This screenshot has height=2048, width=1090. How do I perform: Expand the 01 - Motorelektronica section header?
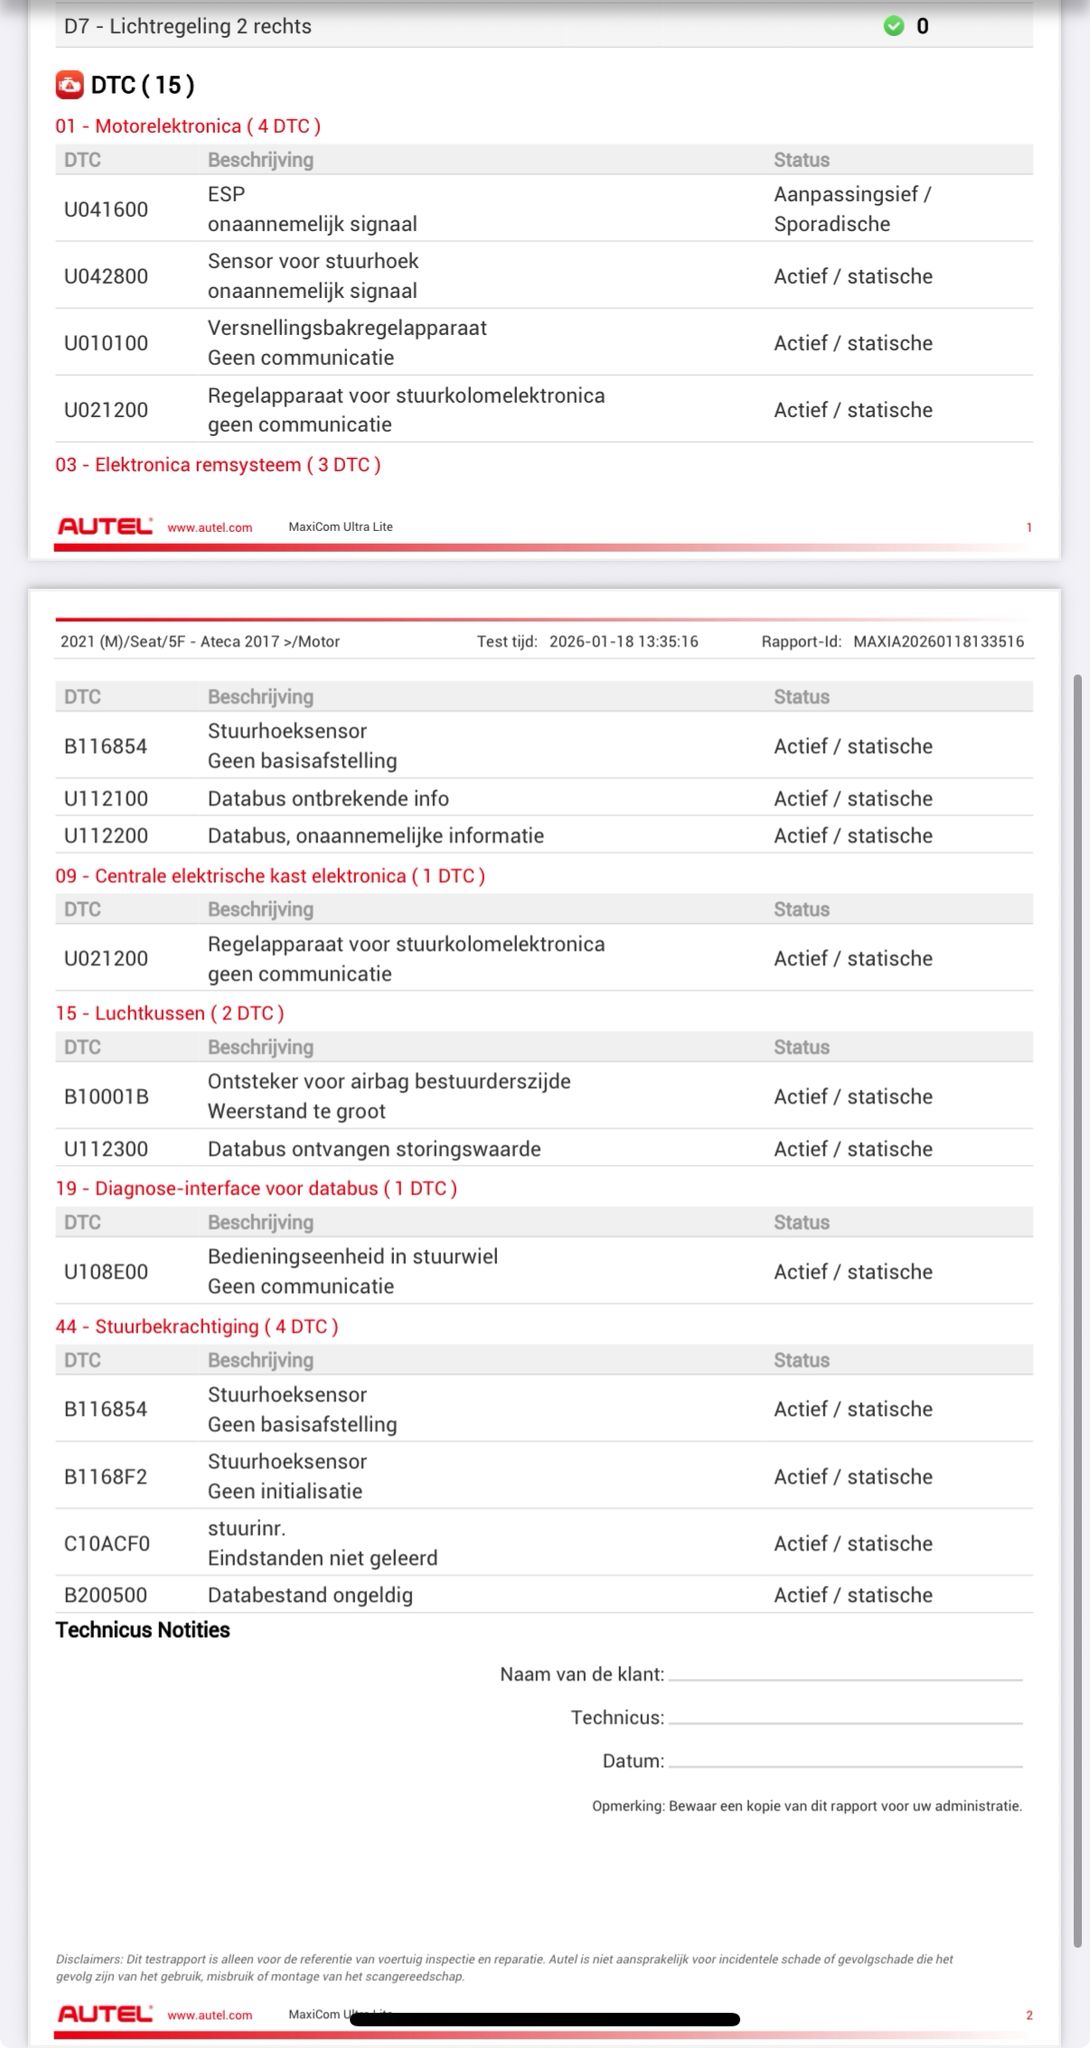[188, 126]
